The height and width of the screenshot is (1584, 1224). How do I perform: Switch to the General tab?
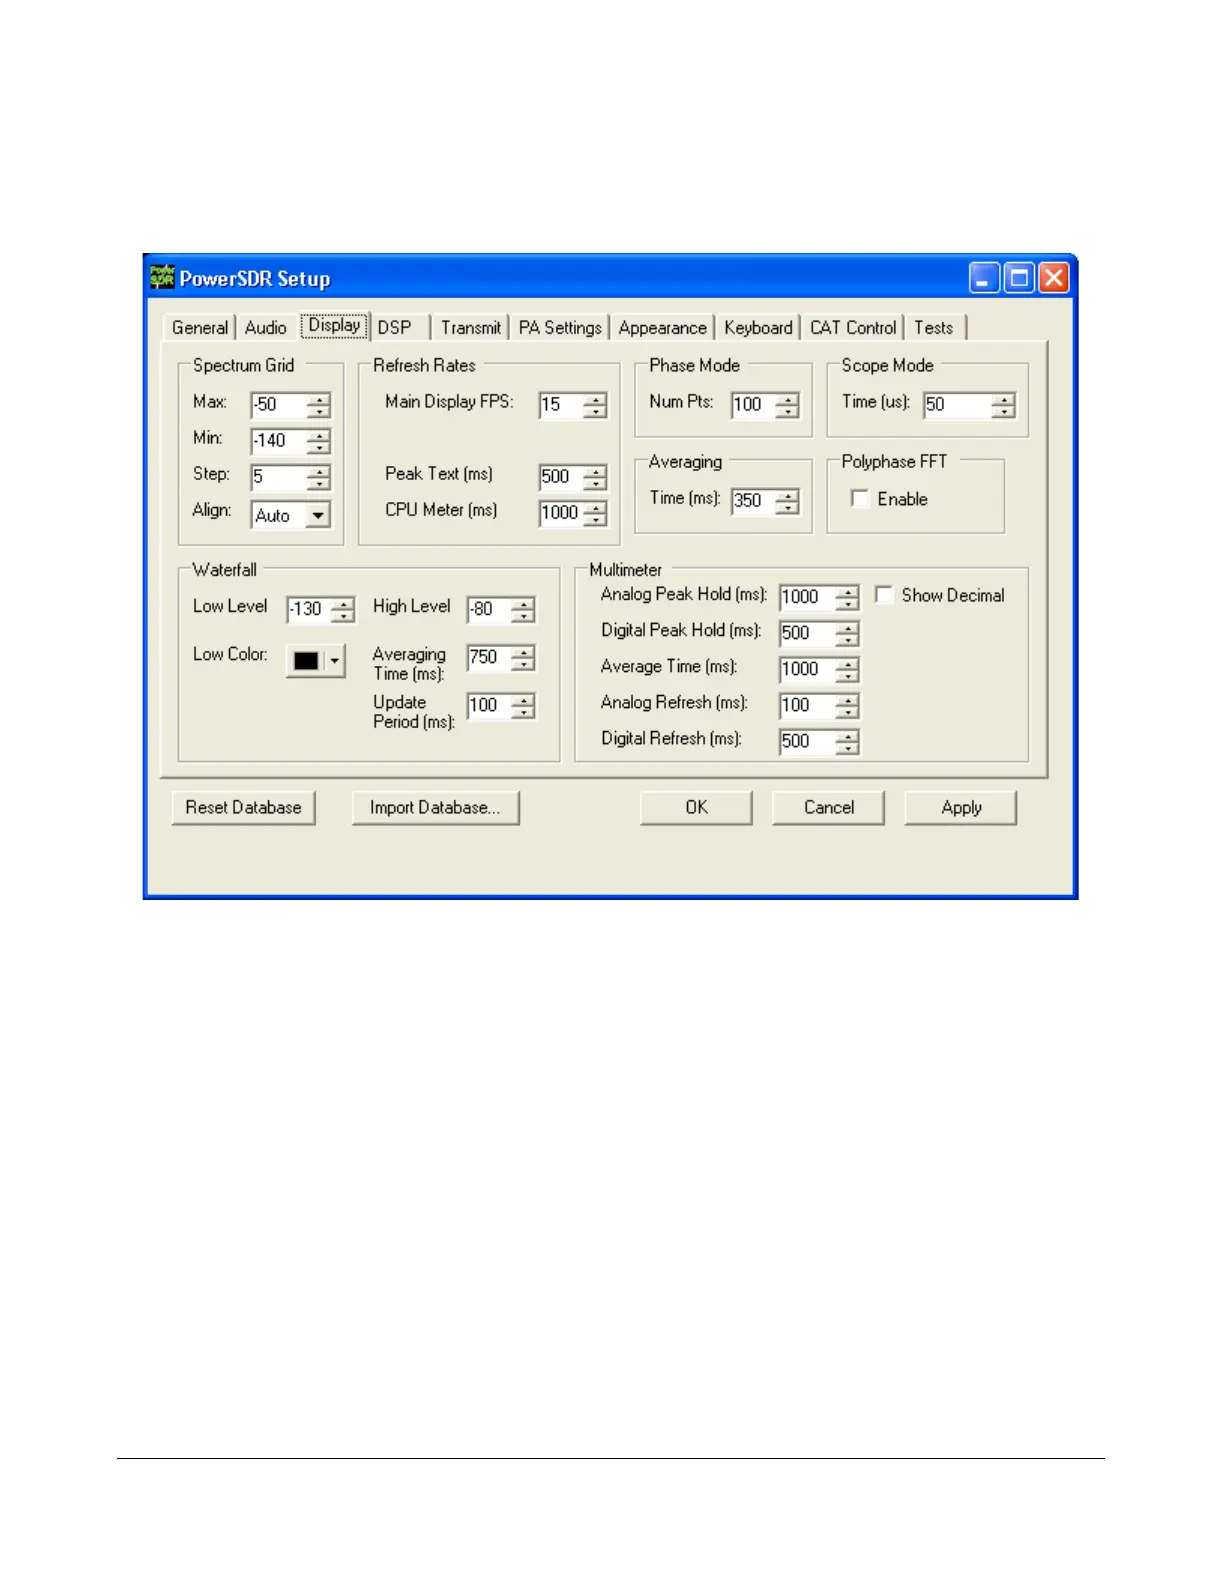[x=200, y=328]
